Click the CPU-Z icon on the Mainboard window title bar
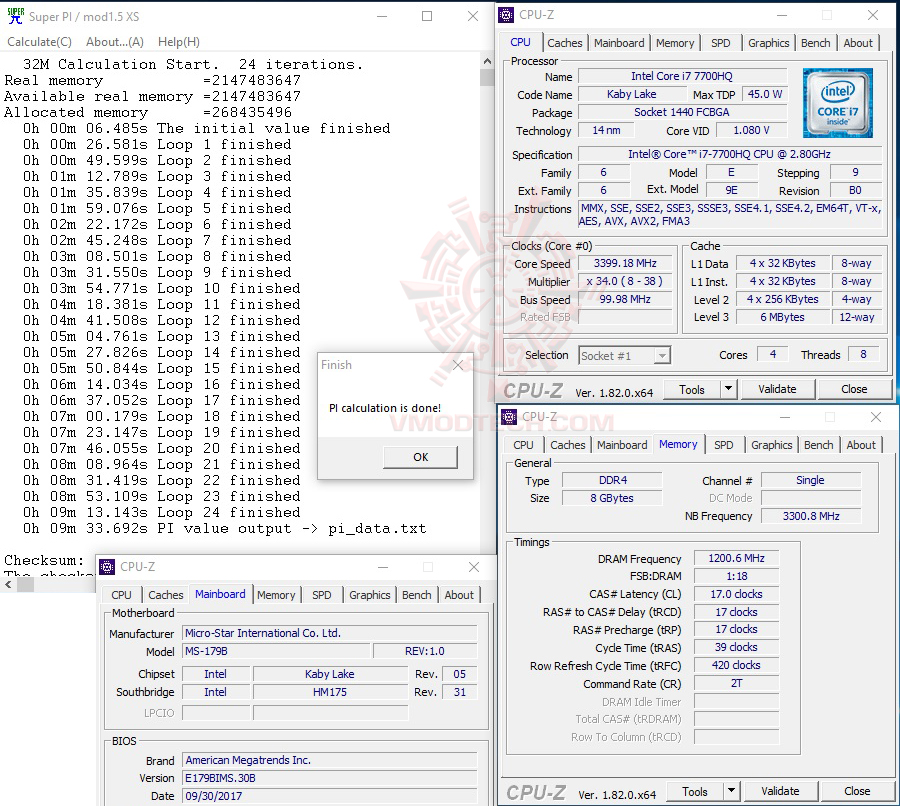The width and height of the screenshot is (900, 806). 104,566
